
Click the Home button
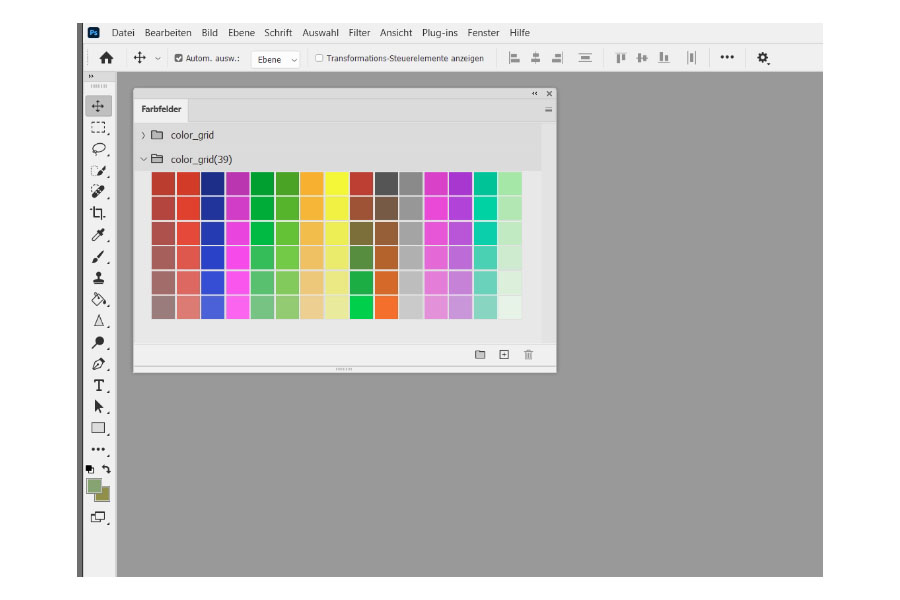(106, 58)
